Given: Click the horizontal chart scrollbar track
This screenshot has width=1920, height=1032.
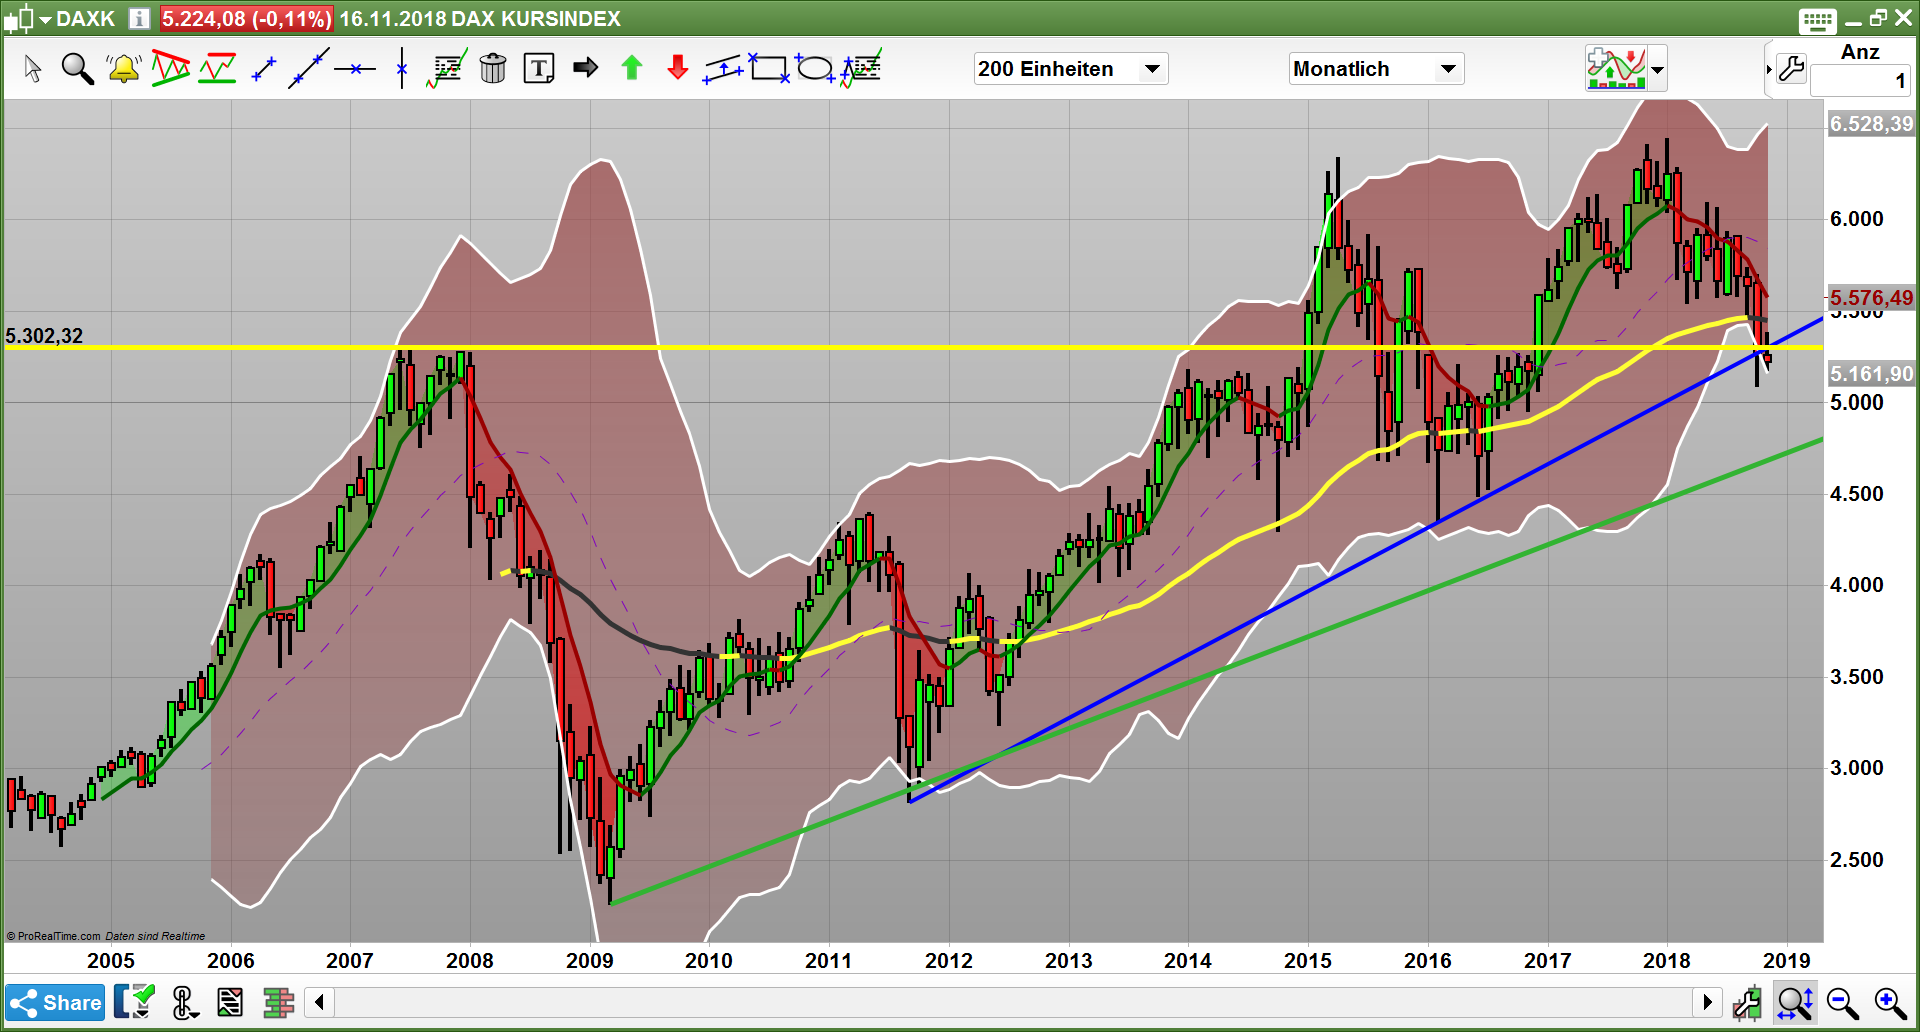Looking at the screenshot, I should (1012, 1002).
